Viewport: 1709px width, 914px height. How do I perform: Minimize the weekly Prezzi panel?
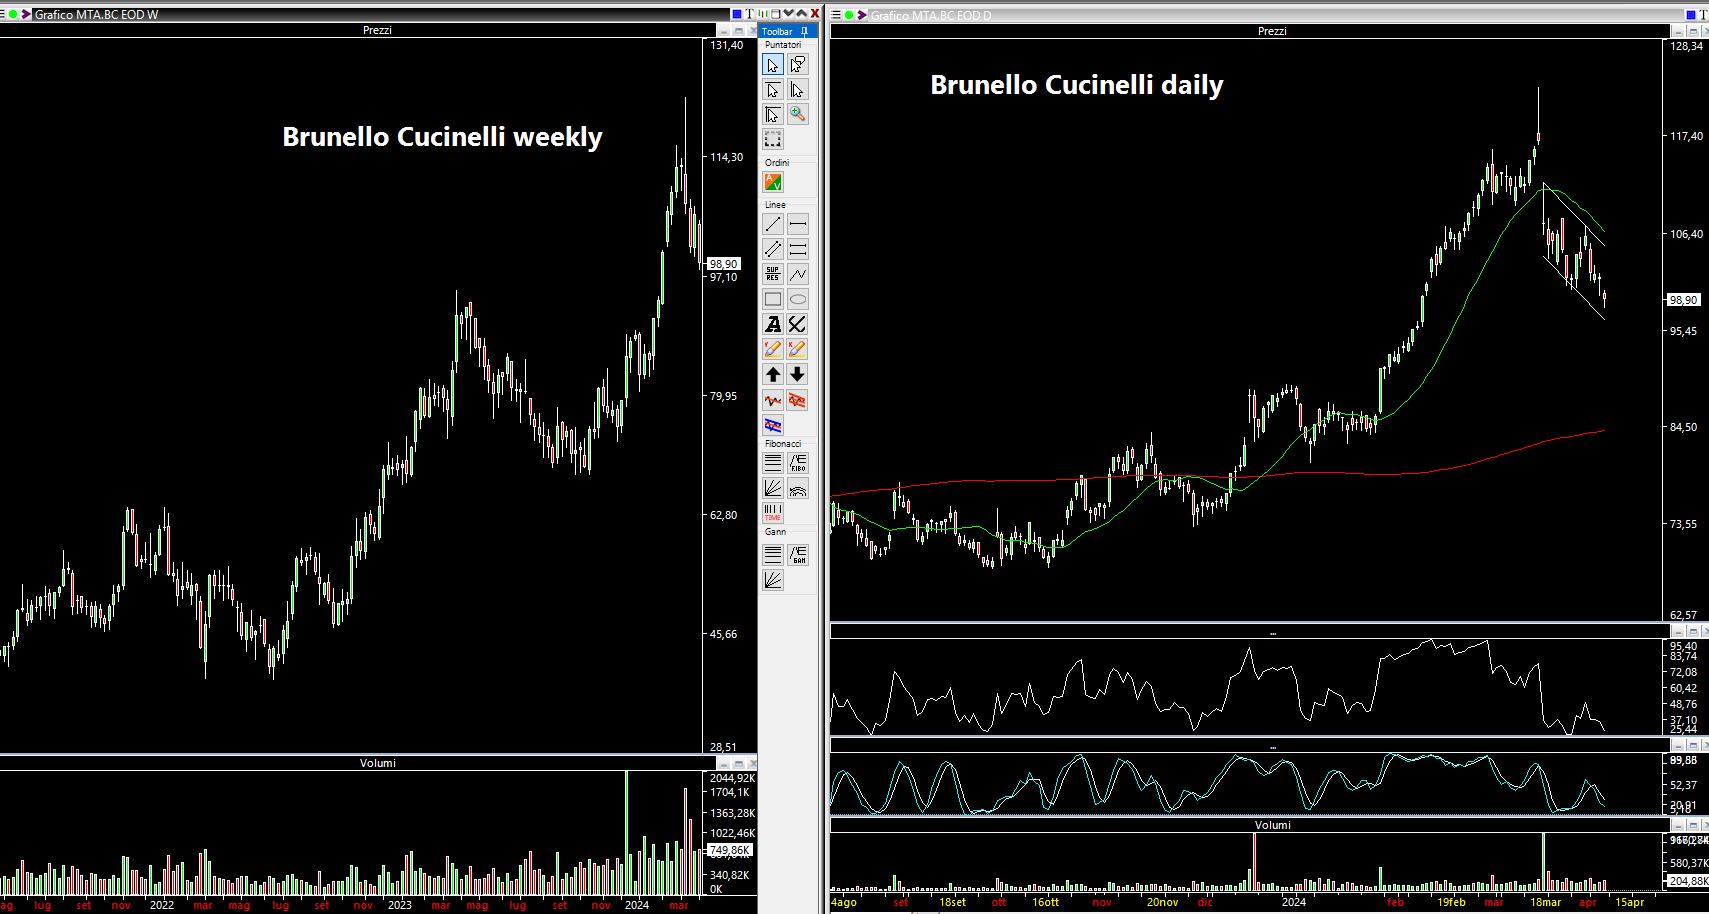pos(724,31)
